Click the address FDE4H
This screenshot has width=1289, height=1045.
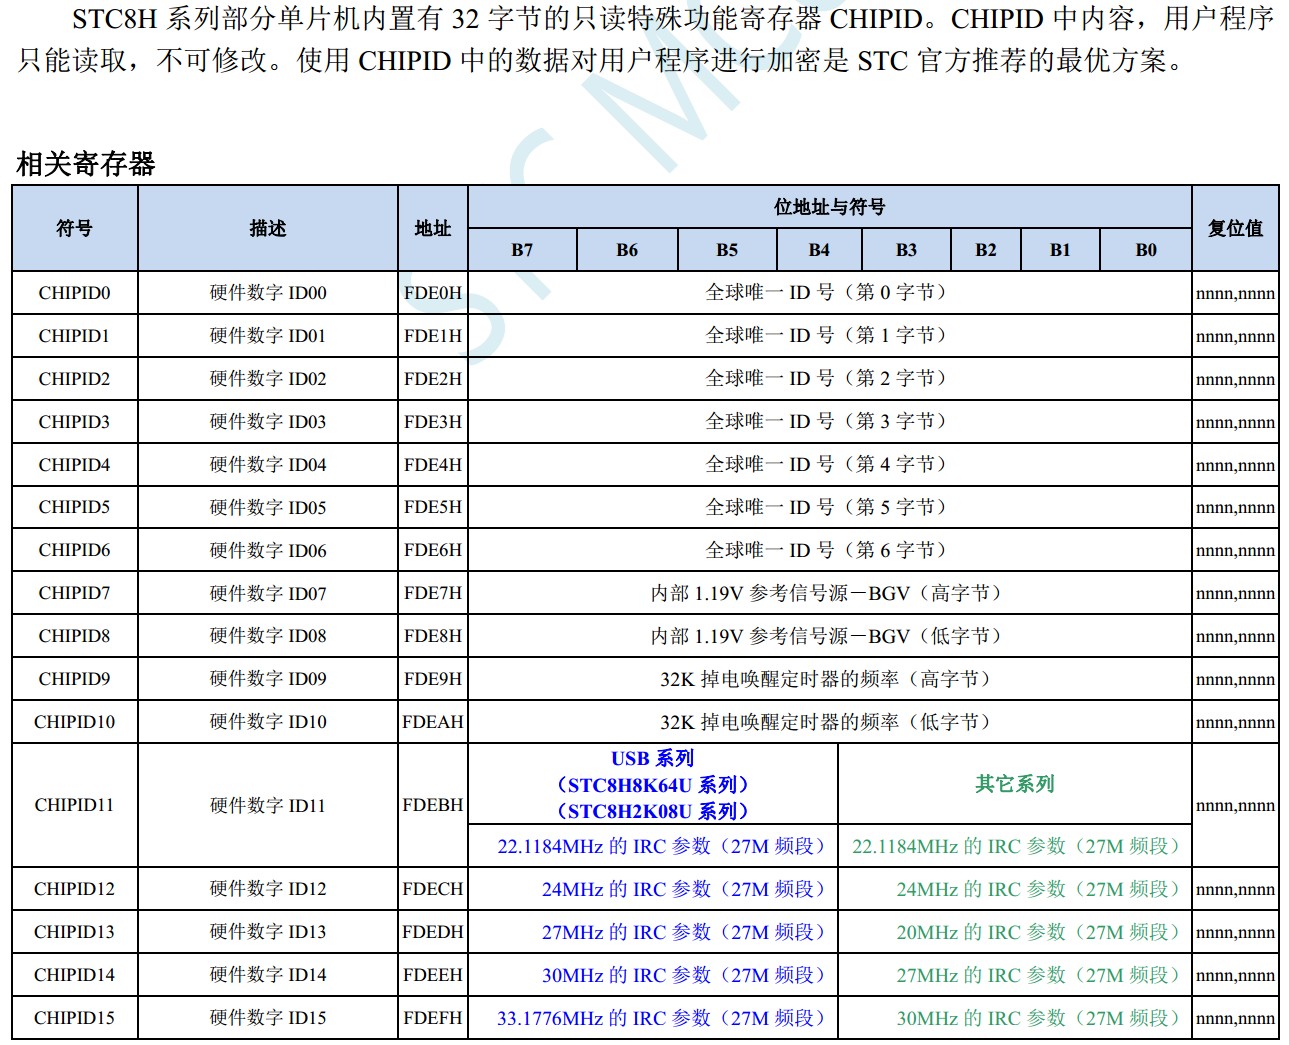pos(433,465)
